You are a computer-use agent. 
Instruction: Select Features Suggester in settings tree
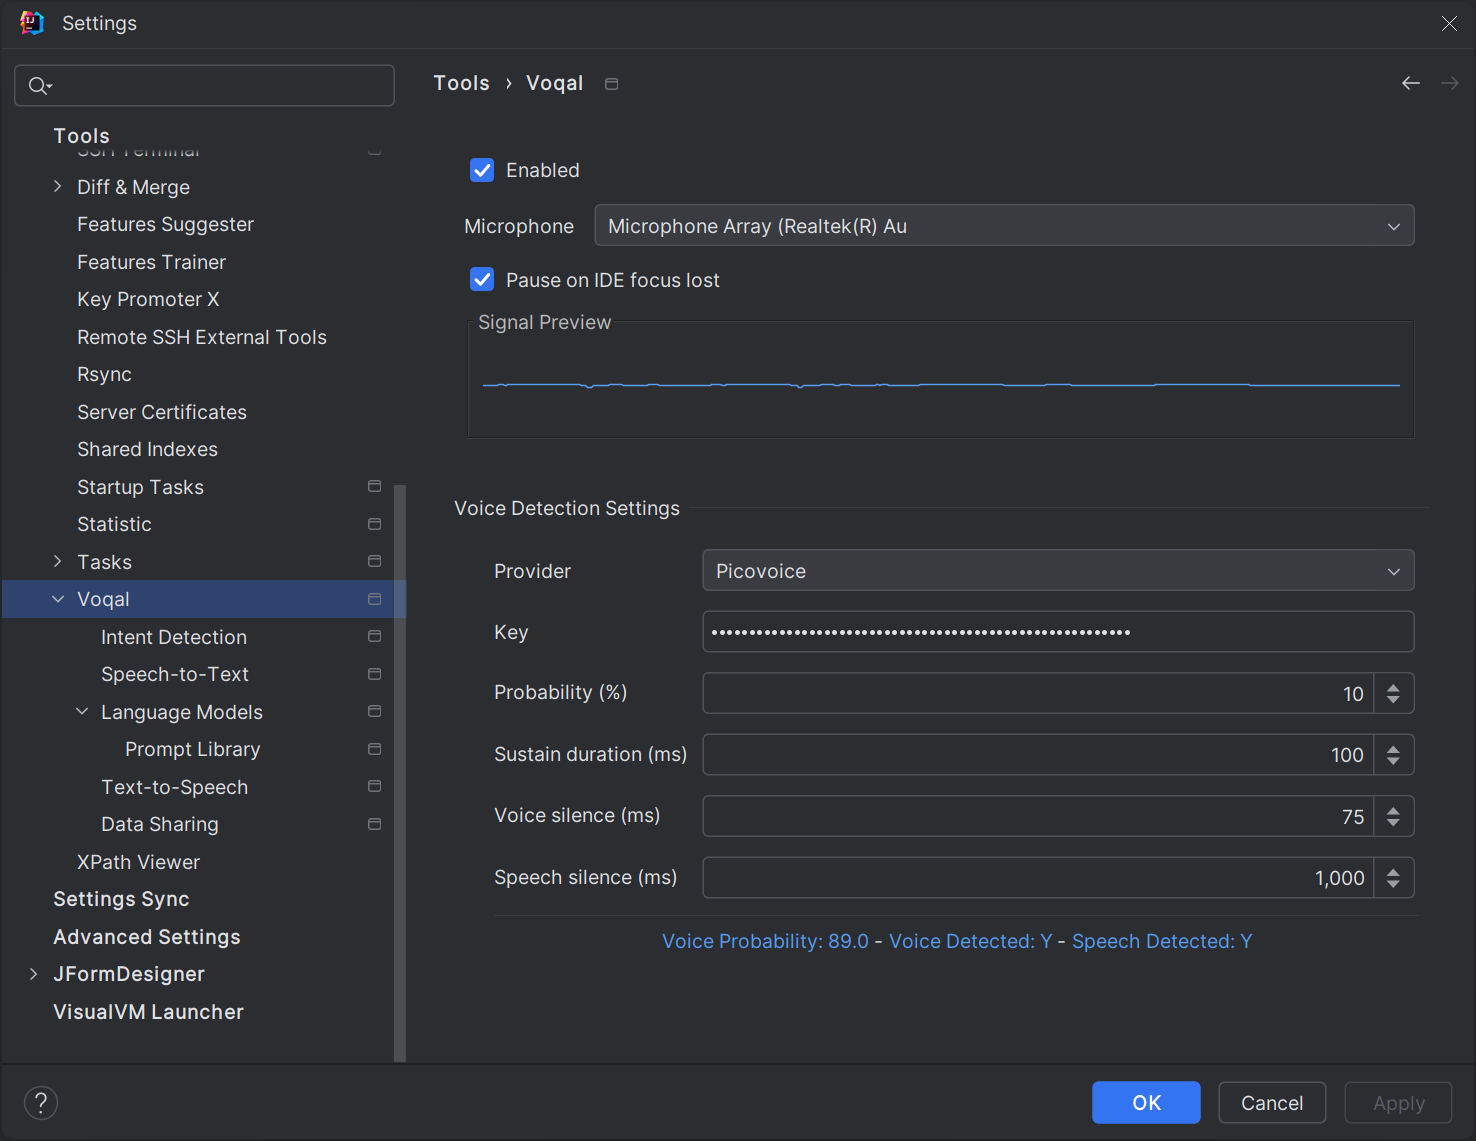pos(165,224)
